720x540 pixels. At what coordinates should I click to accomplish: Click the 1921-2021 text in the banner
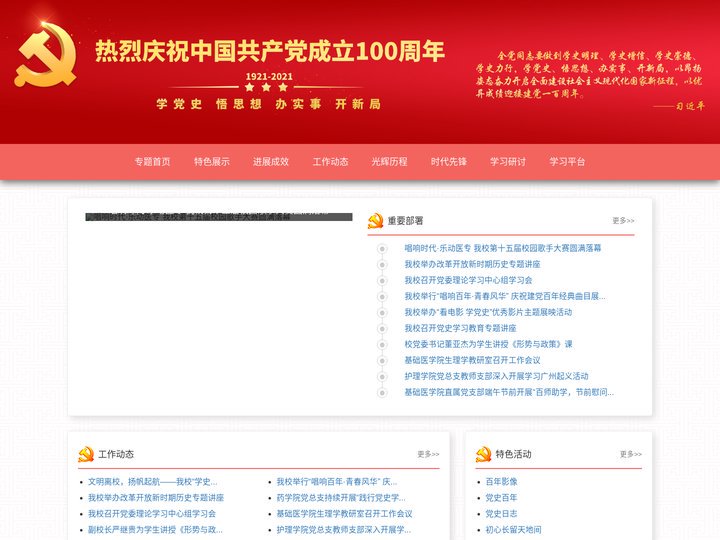(269, 77)
